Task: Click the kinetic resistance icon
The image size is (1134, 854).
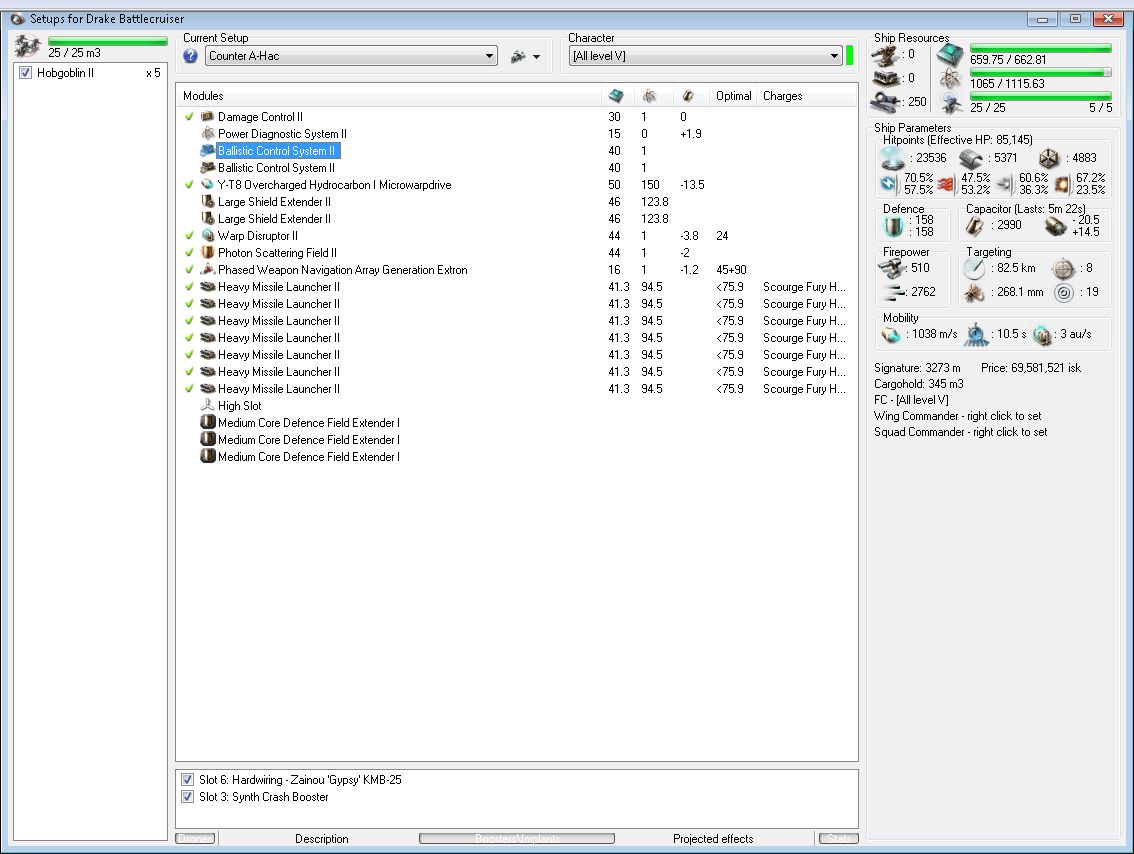Action: pos(1005,184)
